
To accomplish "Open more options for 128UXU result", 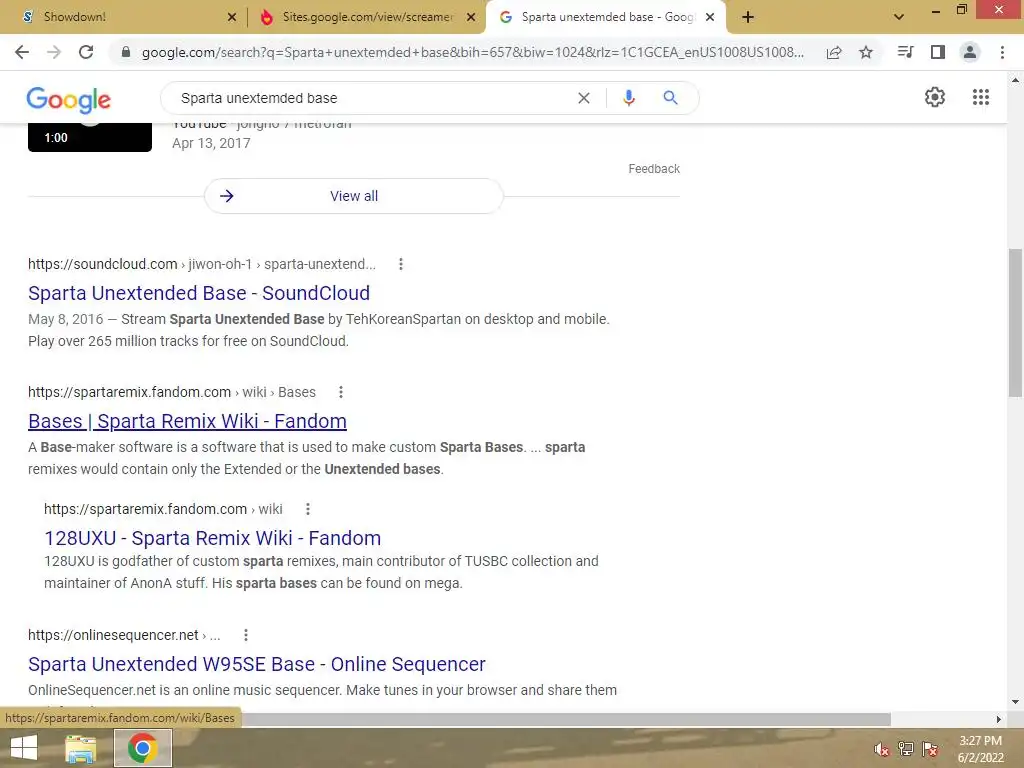I will coord(308,509).
